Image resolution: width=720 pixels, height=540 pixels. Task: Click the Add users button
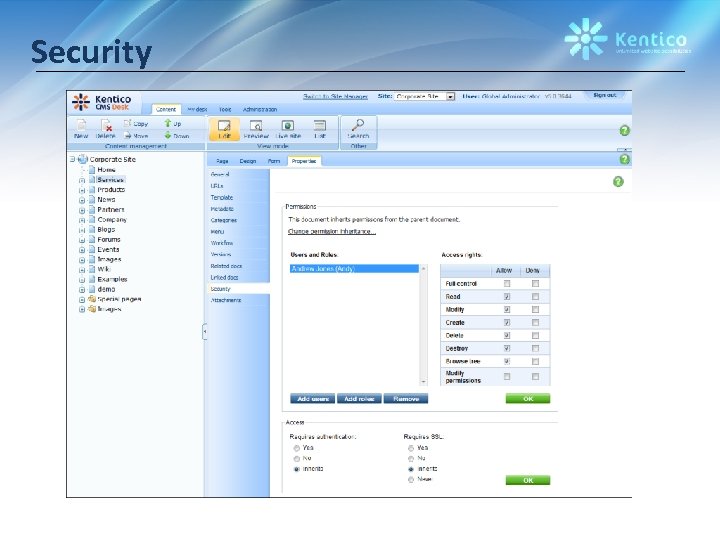click(313, 399)
